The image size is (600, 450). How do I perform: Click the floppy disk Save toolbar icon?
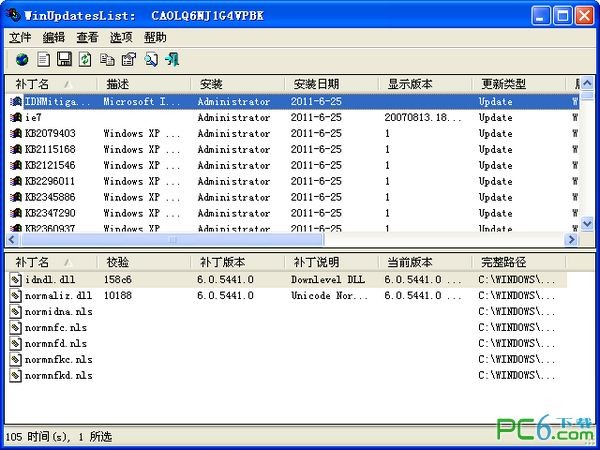point(64,60)
